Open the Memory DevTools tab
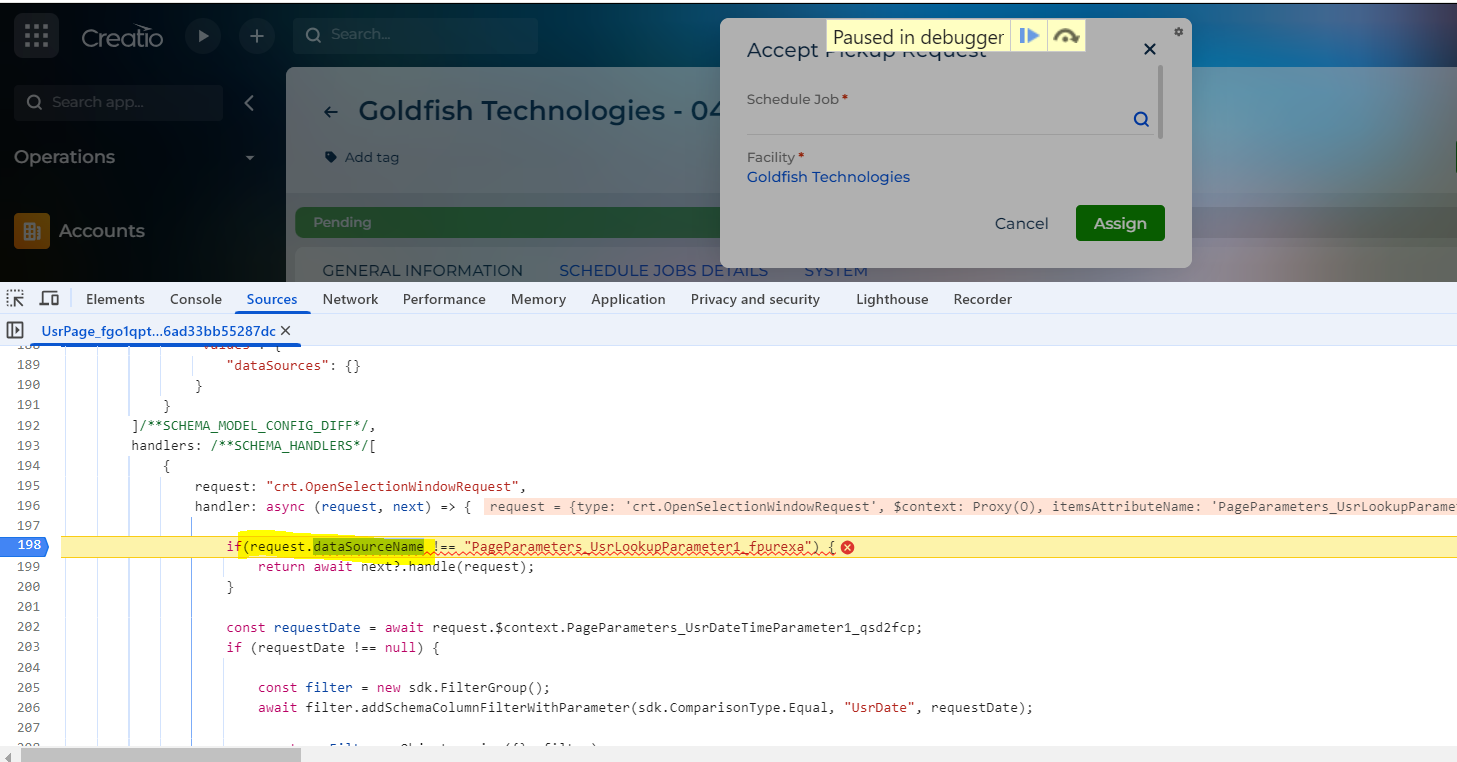 coord(538,299)
